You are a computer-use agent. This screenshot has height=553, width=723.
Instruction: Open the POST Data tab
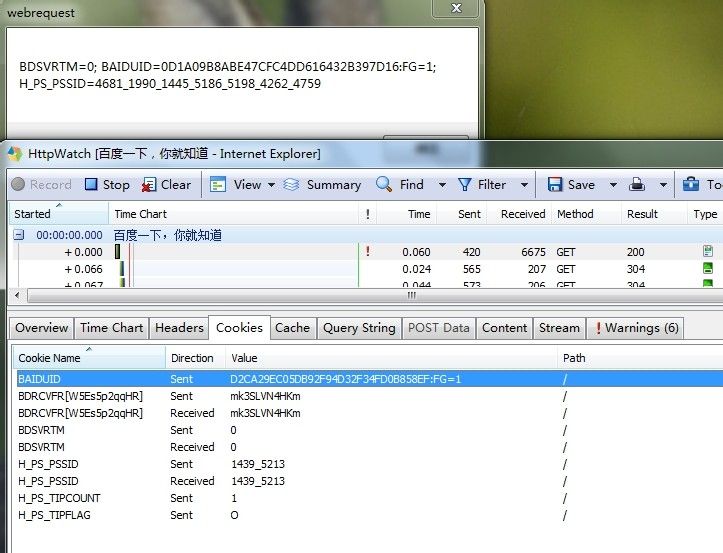tap(439, 328)
